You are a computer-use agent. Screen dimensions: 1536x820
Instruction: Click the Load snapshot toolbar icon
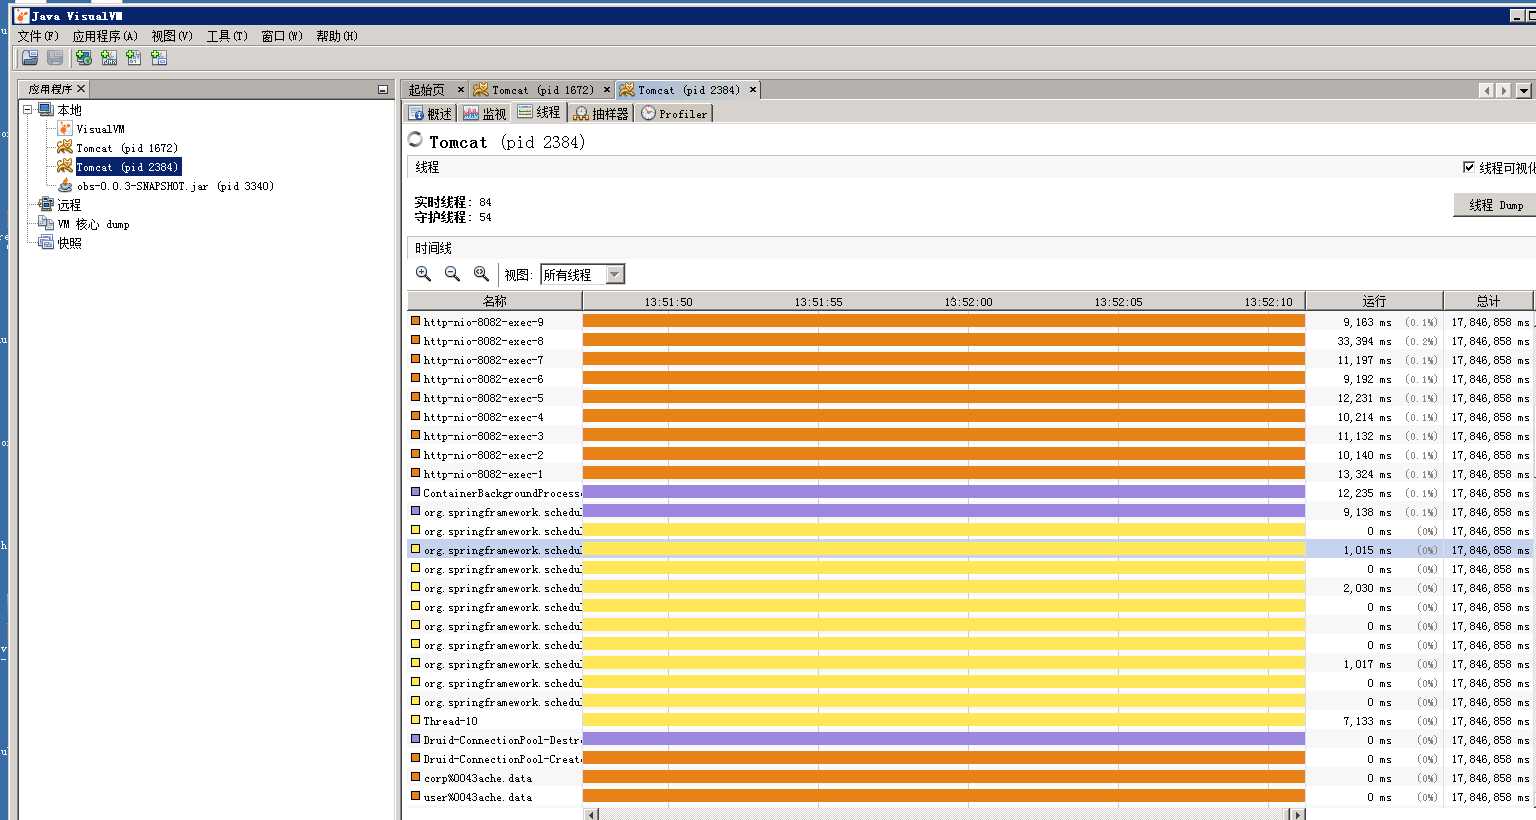[30, 58]
